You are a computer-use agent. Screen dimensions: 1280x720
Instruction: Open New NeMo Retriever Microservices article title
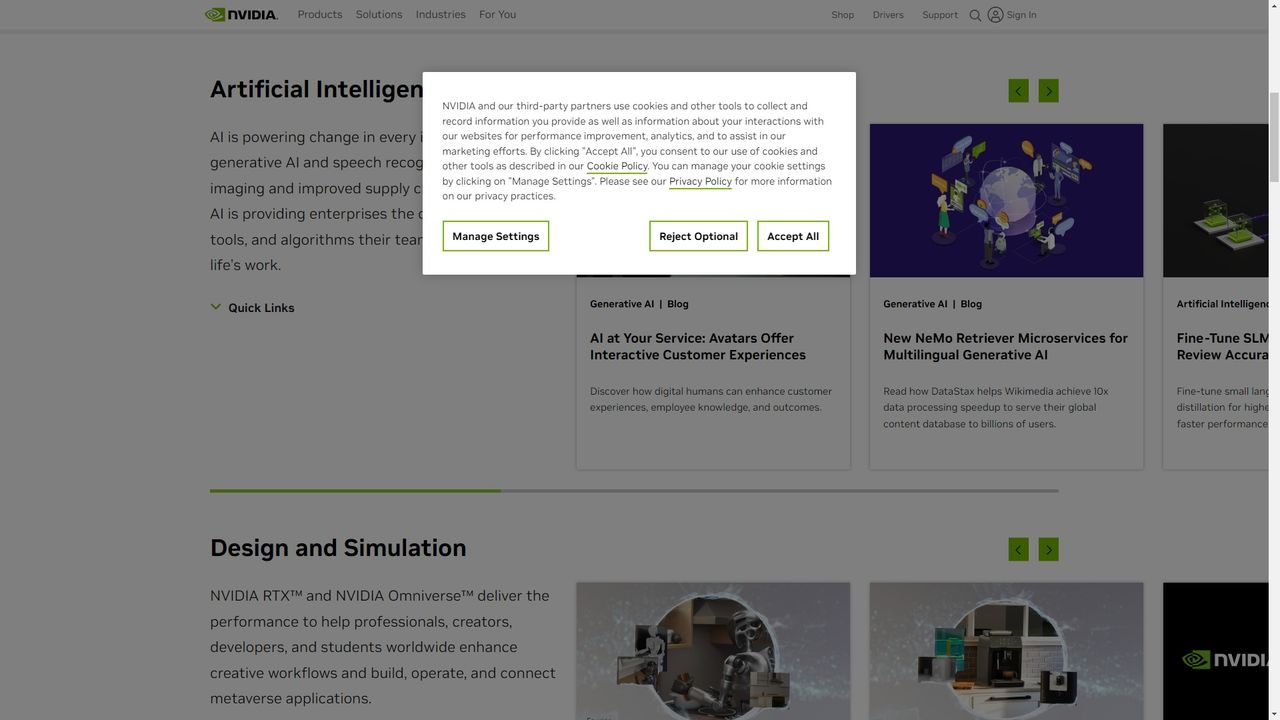(x=1005, y=346)
